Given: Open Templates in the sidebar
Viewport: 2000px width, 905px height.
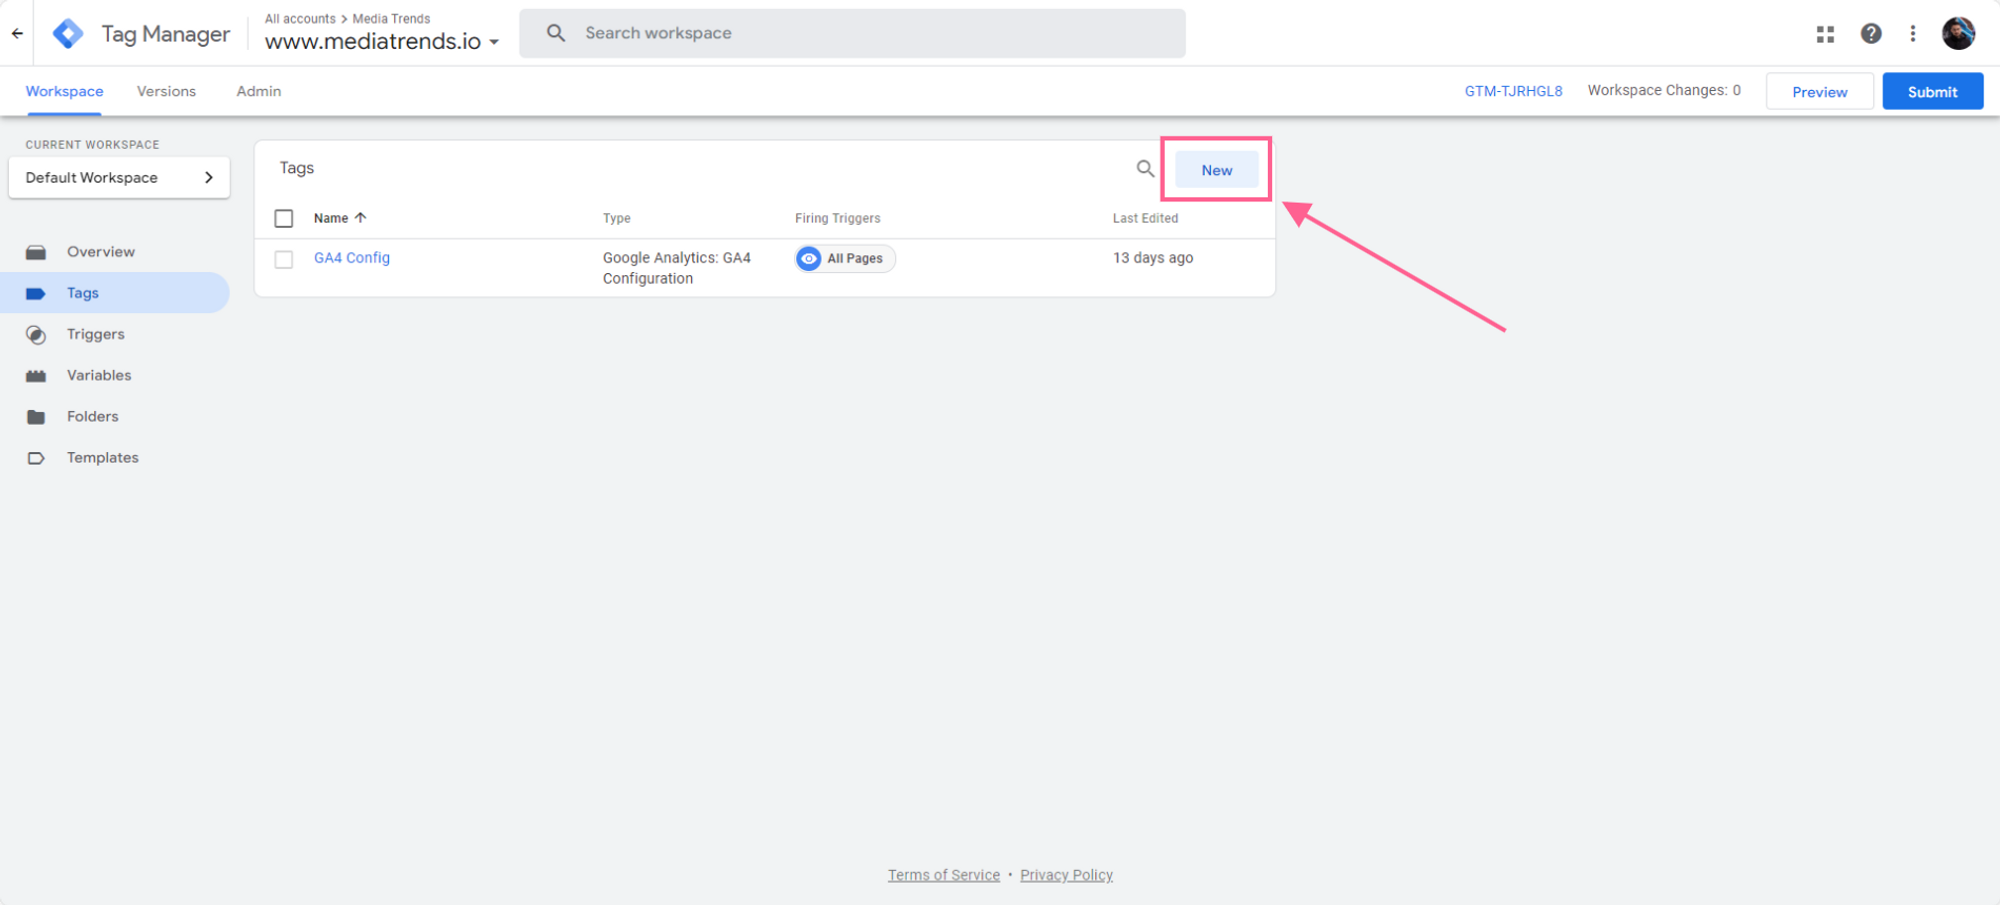Looking at the screenshot, I should pyautogui.click(x=115, y=458).
